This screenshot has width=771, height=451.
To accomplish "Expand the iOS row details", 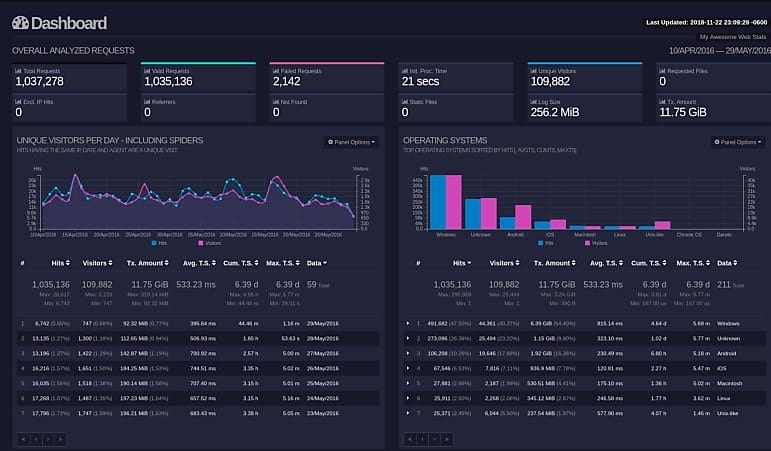I will (408, 368).
